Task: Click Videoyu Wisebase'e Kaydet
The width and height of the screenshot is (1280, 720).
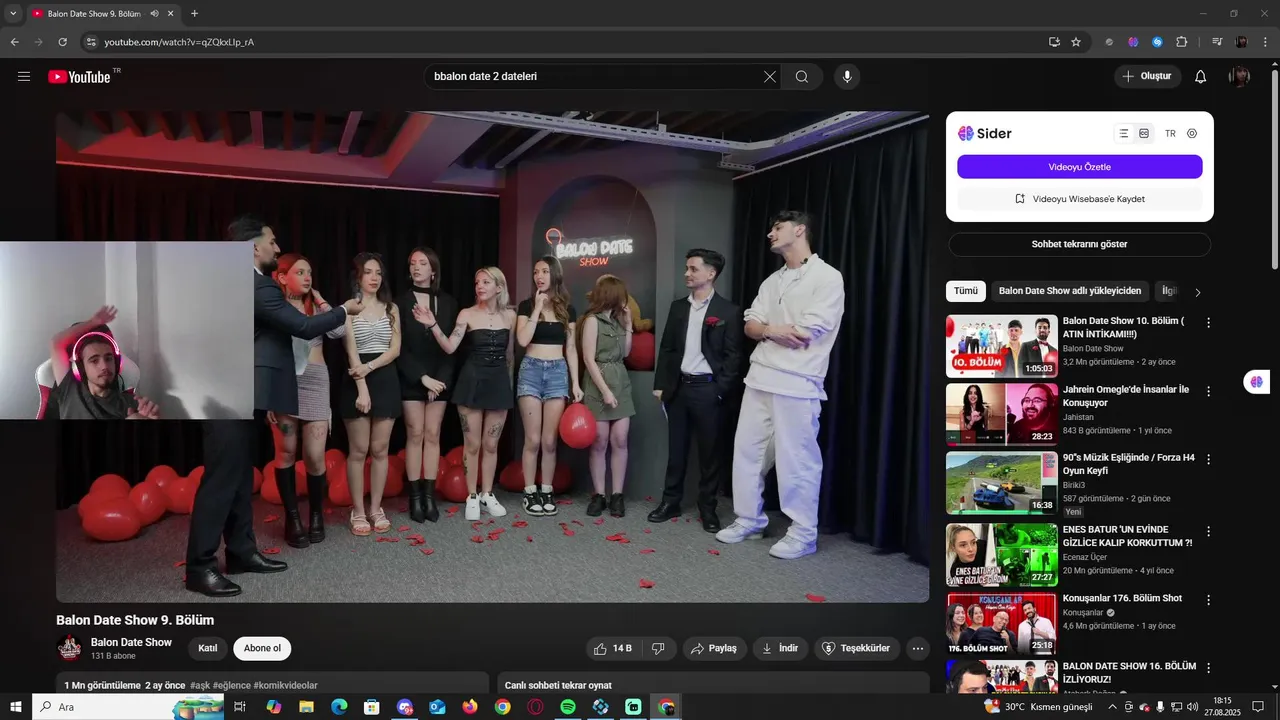Action: tap(1080, 199)
